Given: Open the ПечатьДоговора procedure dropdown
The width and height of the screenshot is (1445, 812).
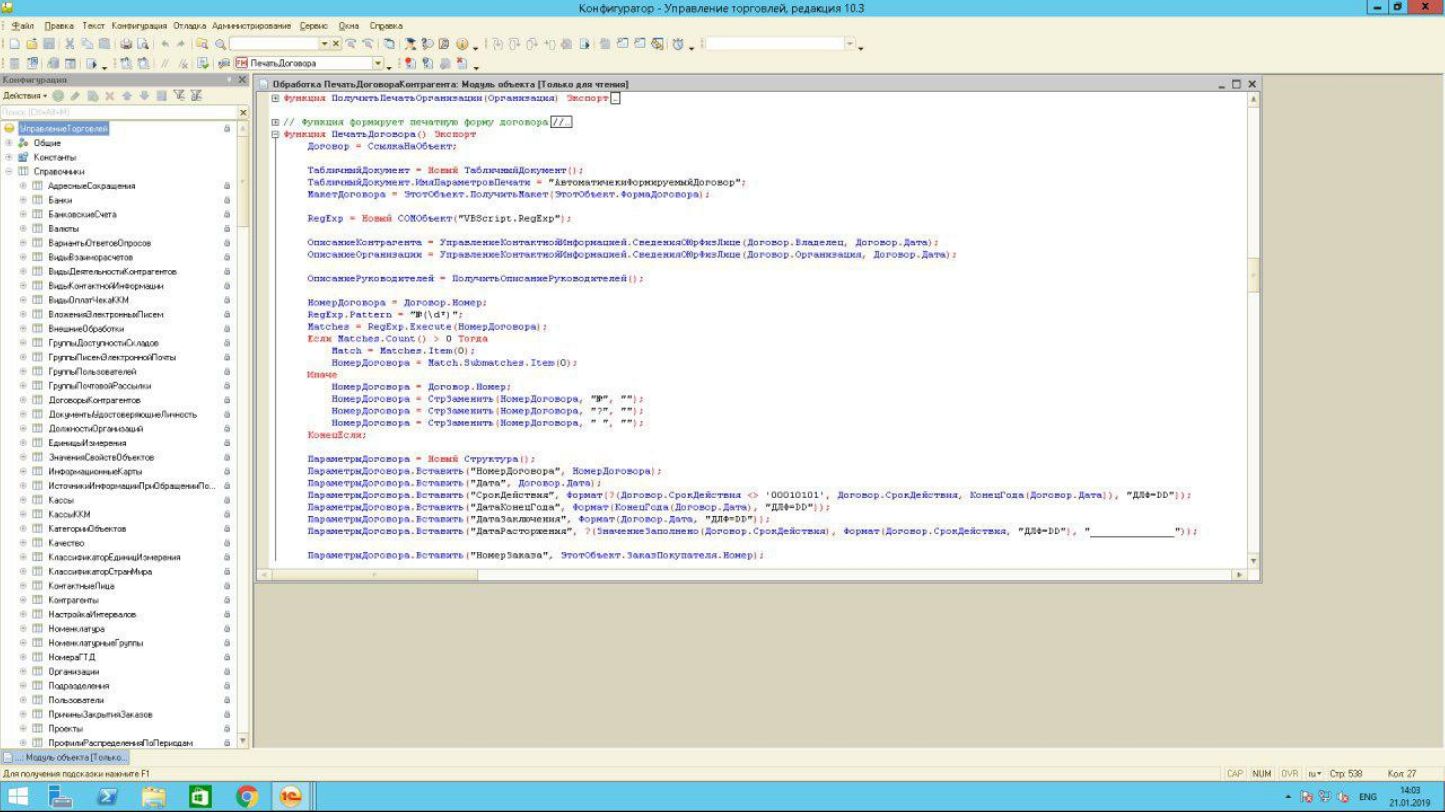Looking at the screenshot, I should (x=377, y=63).
